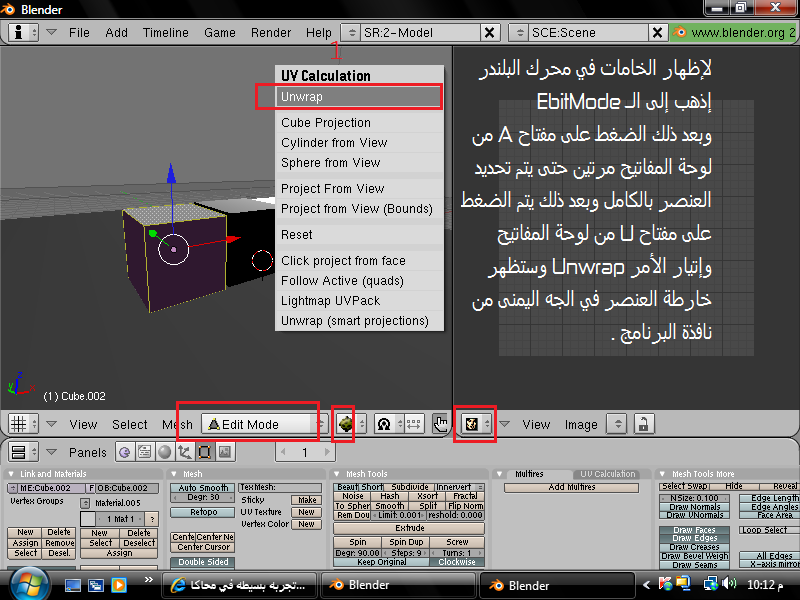Open the Render menu
The image size is (800, 600).
pos(270,33)
